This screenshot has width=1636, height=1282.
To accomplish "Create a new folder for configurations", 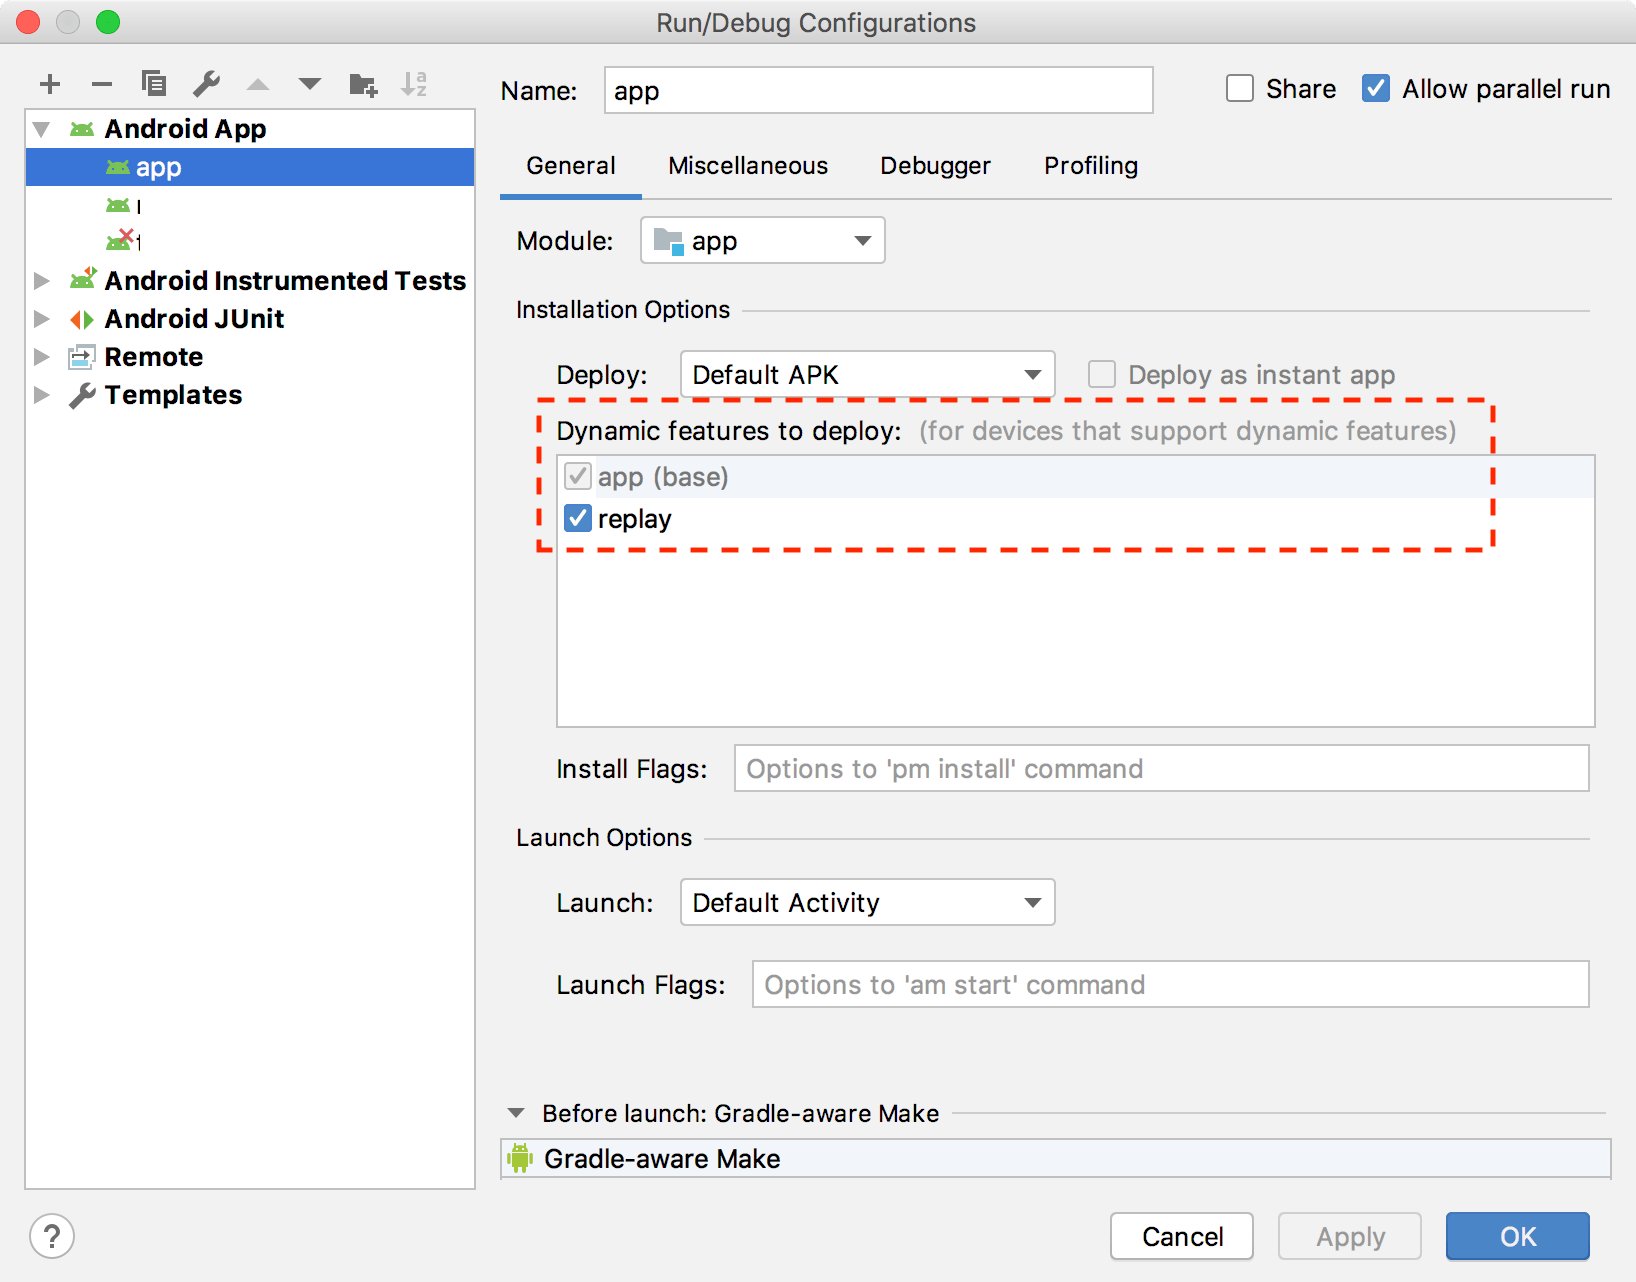I will click(x=362, y=84).
